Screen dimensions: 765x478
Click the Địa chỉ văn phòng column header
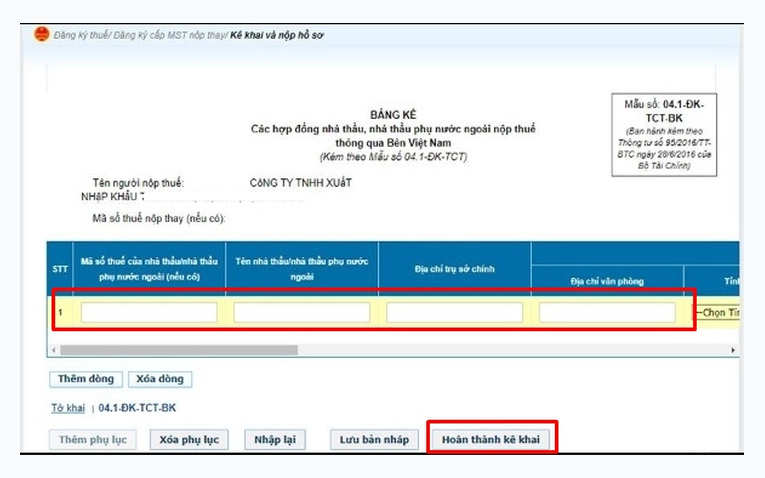point(607,281)
